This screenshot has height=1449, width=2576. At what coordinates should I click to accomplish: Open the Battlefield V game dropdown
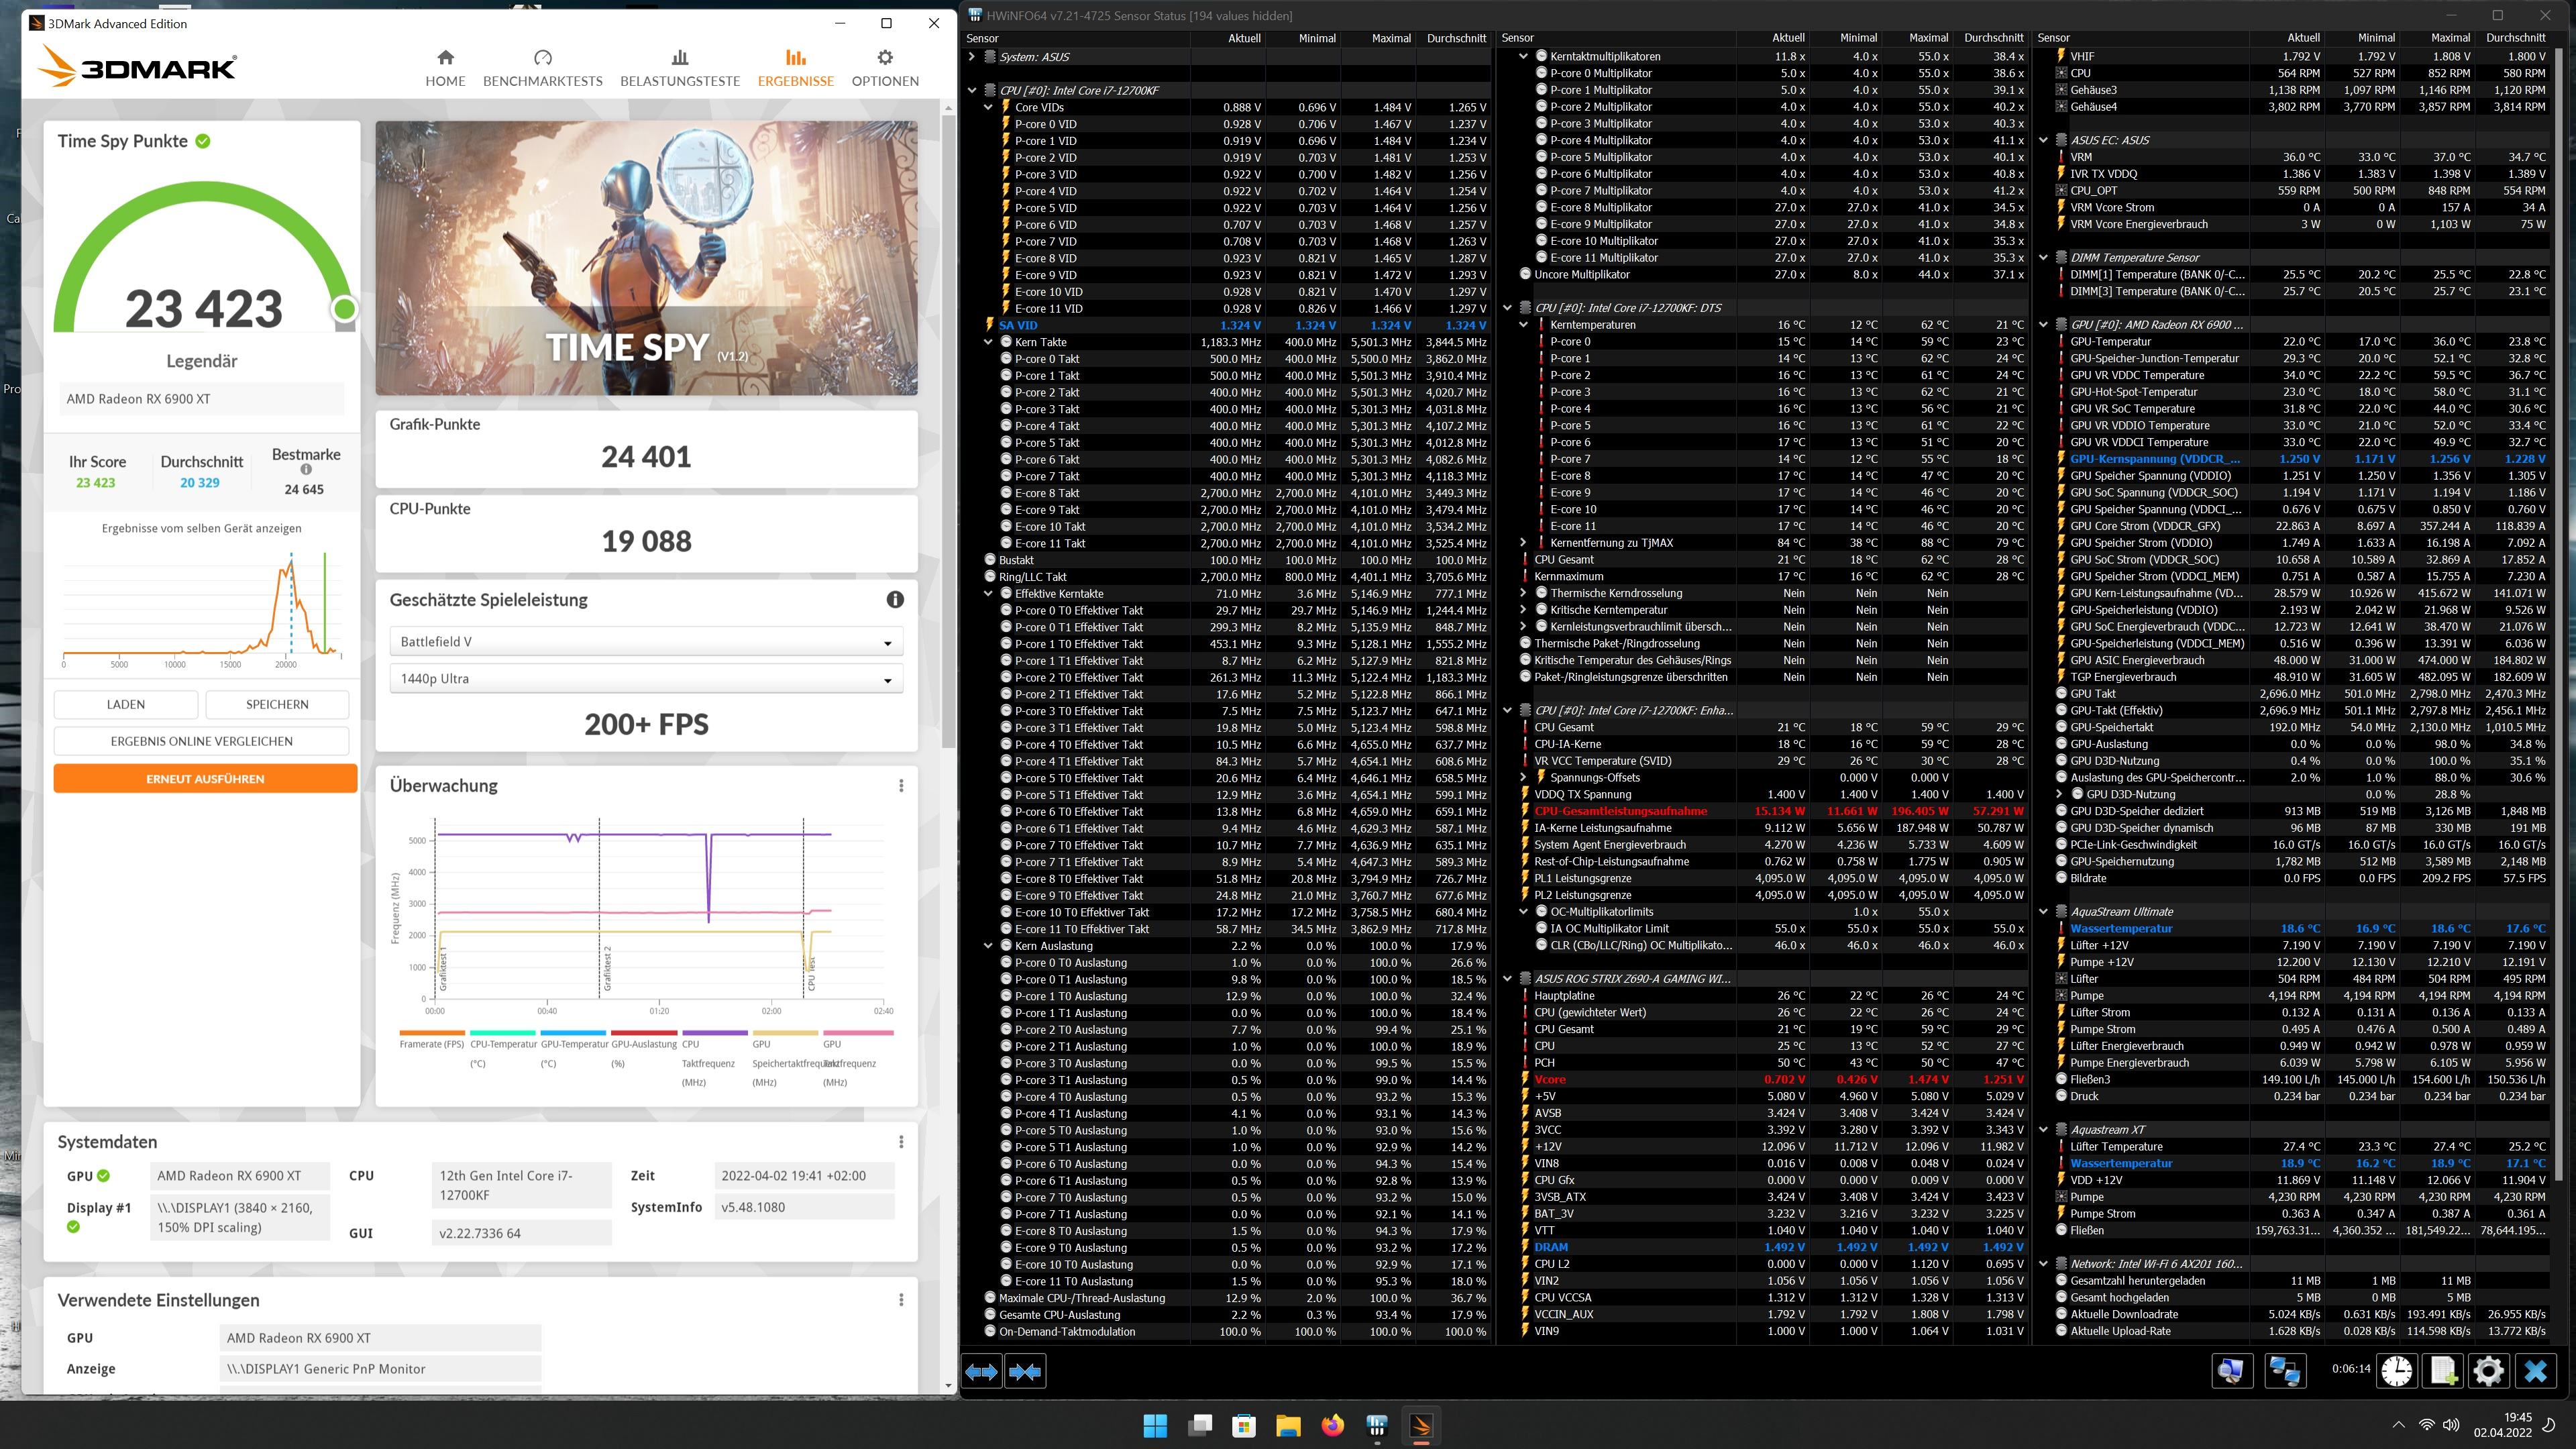(x=646, y=641)
